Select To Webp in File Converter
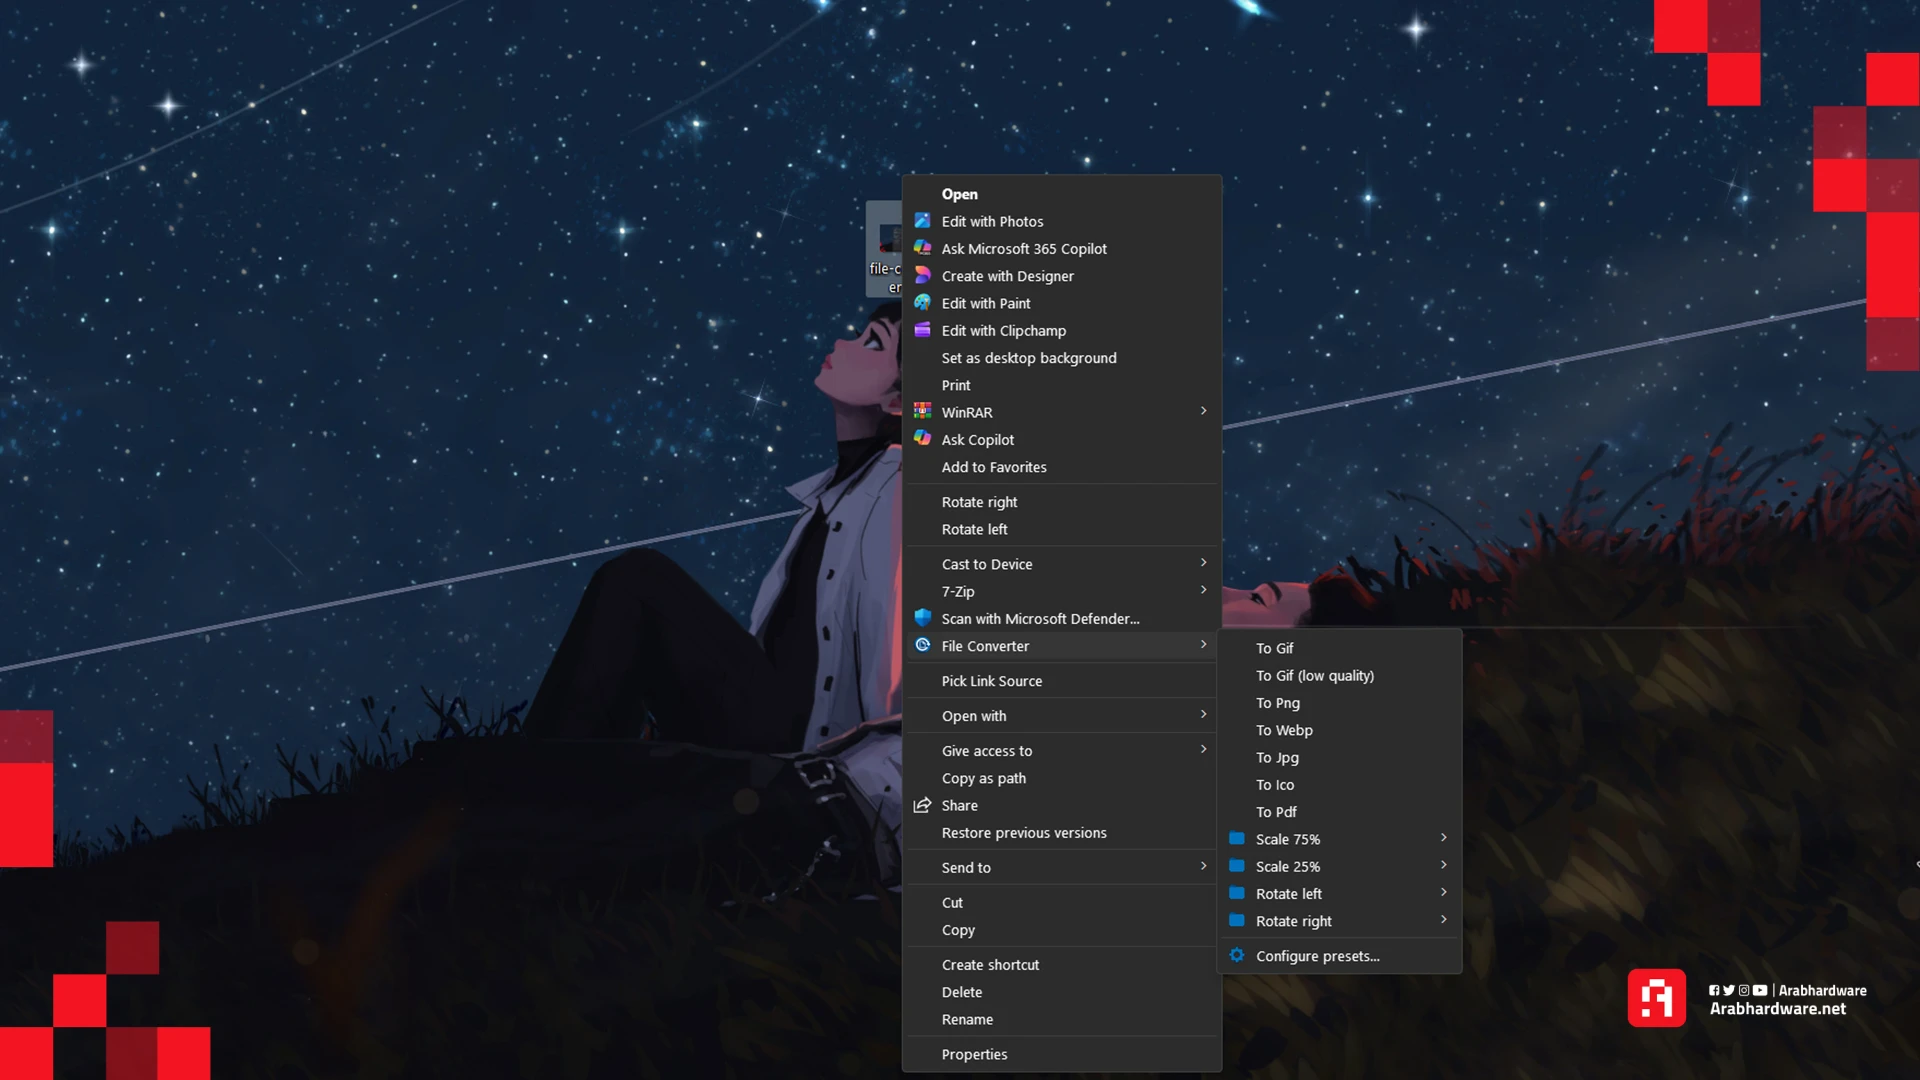 tap(1284, 730)
